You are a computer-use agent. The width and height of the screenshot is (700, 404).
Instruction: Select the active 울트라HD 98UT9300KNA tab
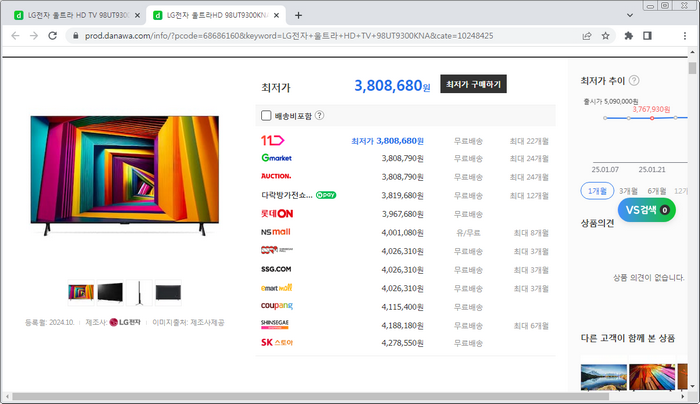217,16
